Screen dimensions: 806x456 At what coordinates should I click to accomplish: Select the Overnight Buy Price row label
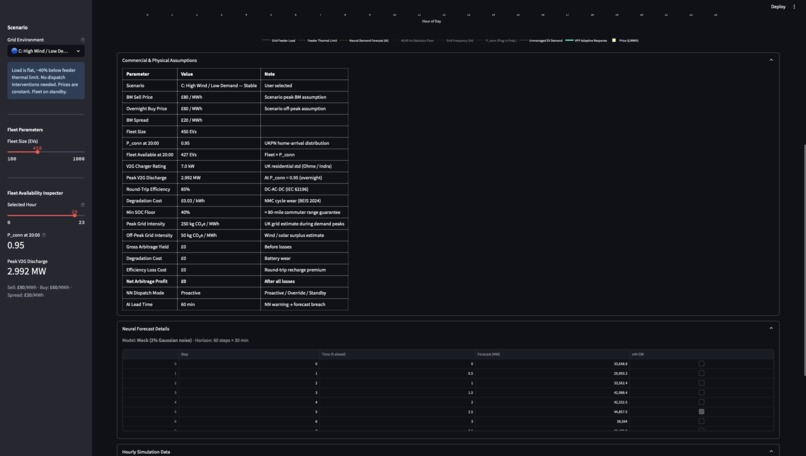coord(146,108)
